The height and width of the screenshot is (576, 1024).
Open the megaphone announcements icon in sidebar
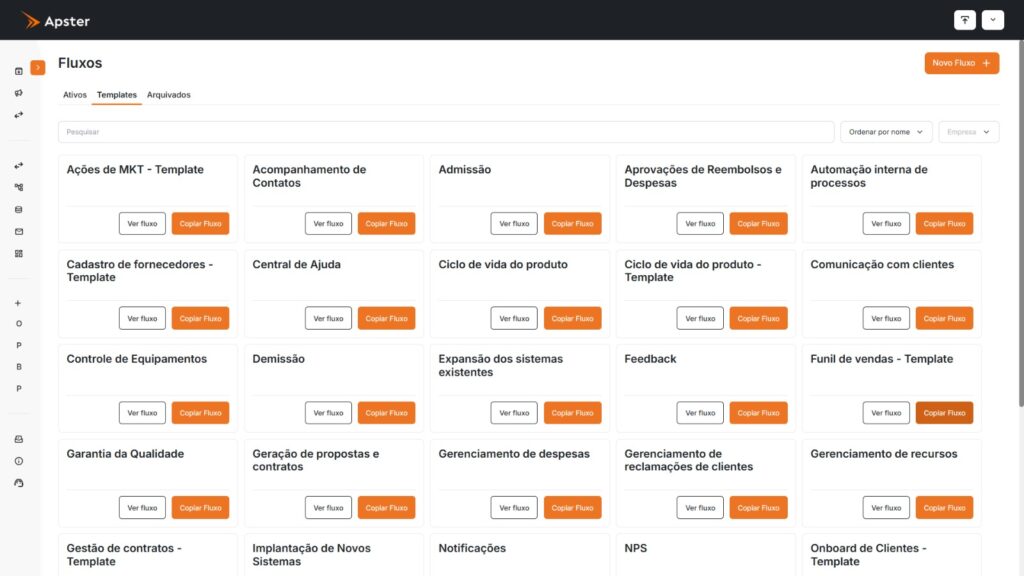[x=19, y=93]
